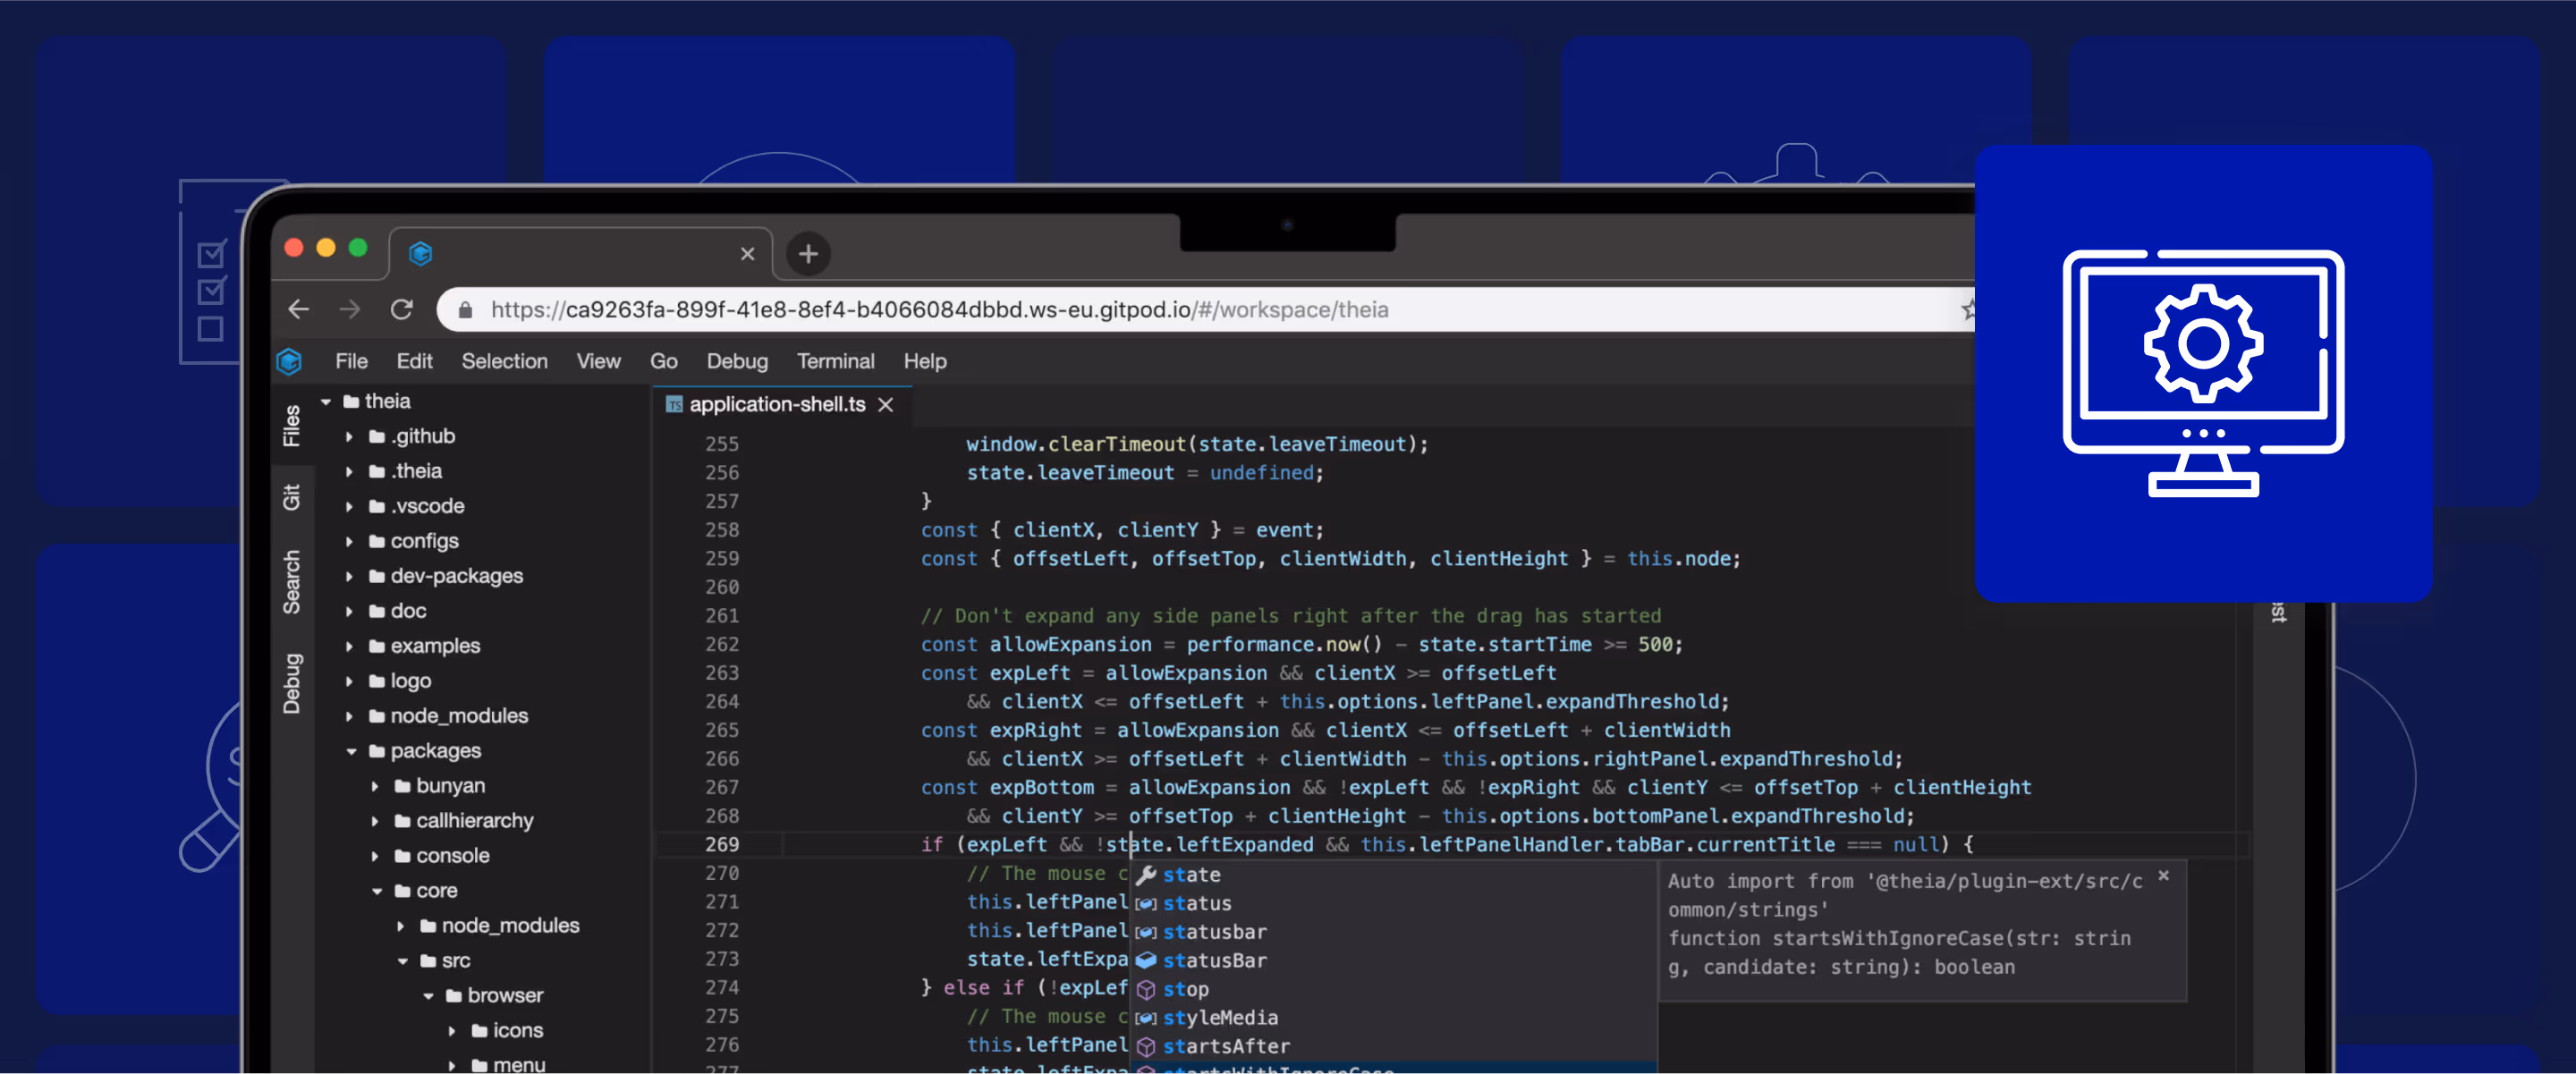This screenshot has height=1074, width=2576.
Task: Collapse the src folder
Action: [403, 961]
